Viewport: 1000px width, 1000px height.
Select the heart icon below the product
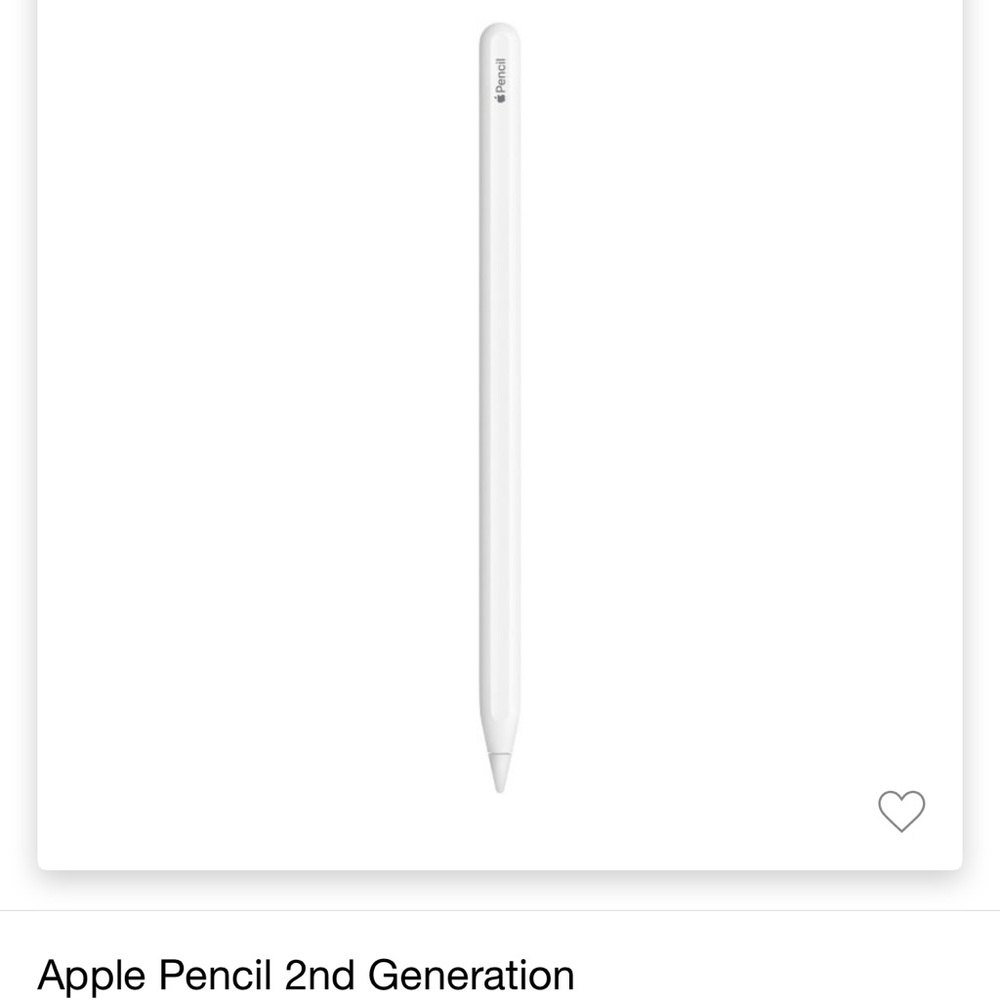901,812
